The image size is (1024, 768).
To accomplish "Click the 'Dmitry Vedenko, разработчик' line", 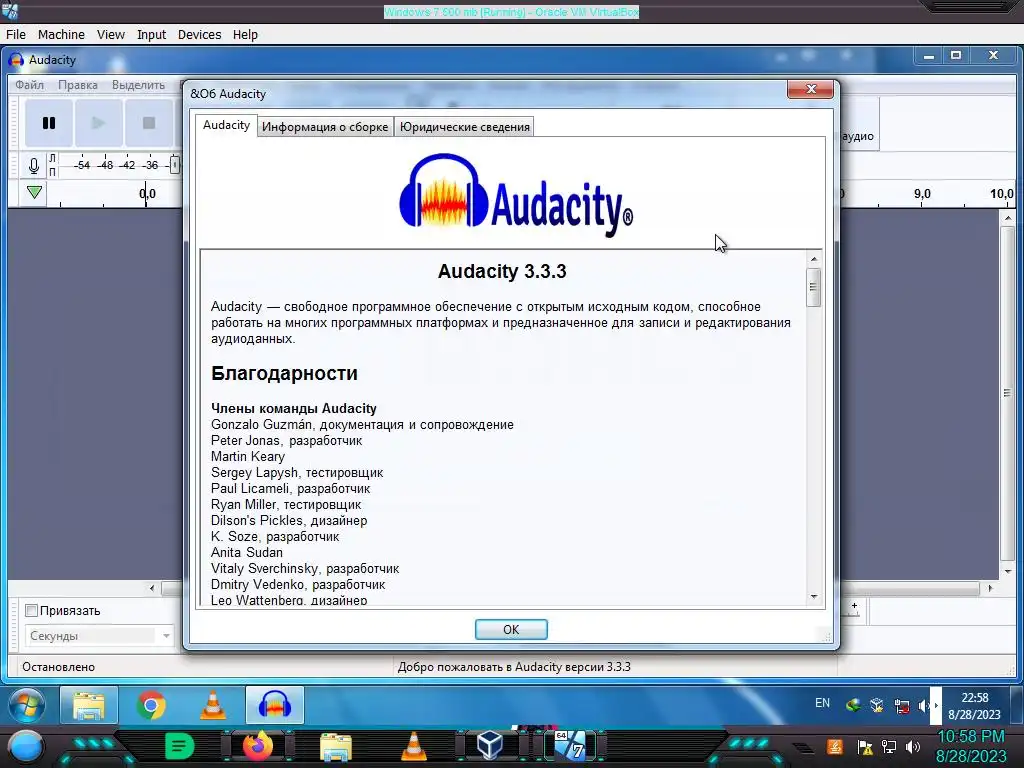I will click(x=298, y=584).
